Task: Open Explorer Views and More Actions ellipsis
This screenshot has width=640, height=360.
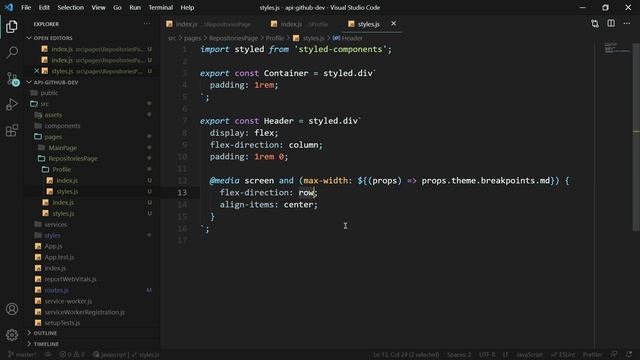Action: click(147, 24)
